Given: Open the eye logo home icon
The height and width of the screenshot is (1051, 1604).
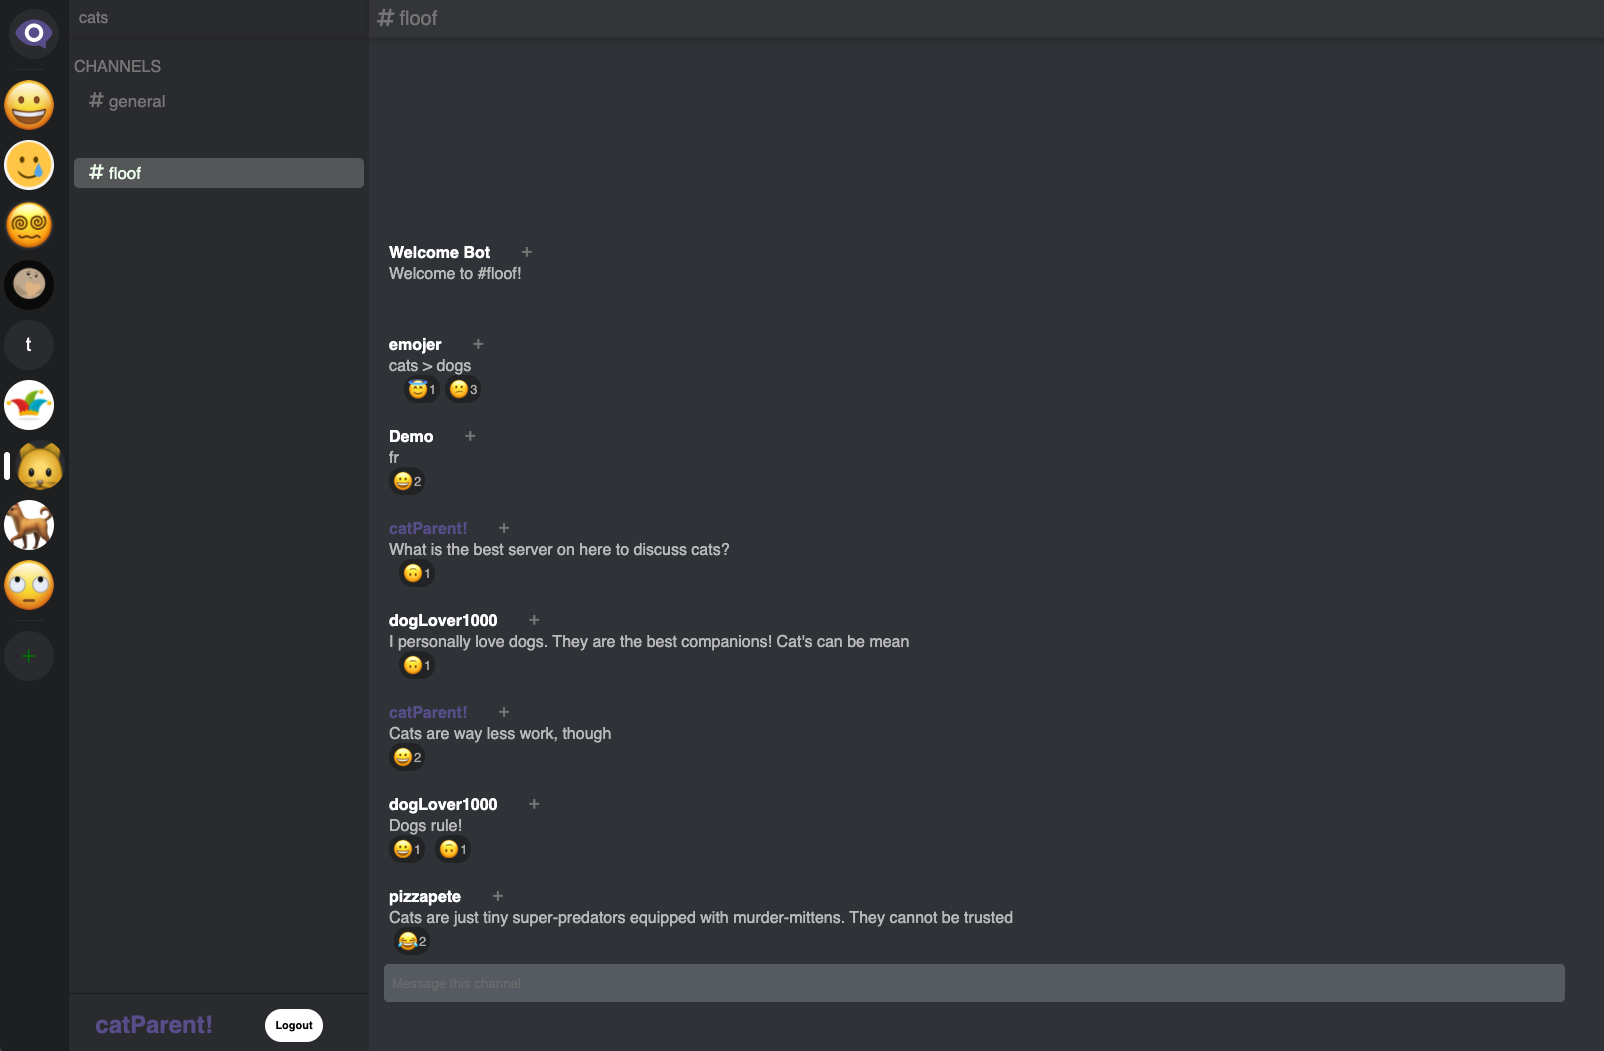Looking at the screenshot, I should [x=33, y=33].
